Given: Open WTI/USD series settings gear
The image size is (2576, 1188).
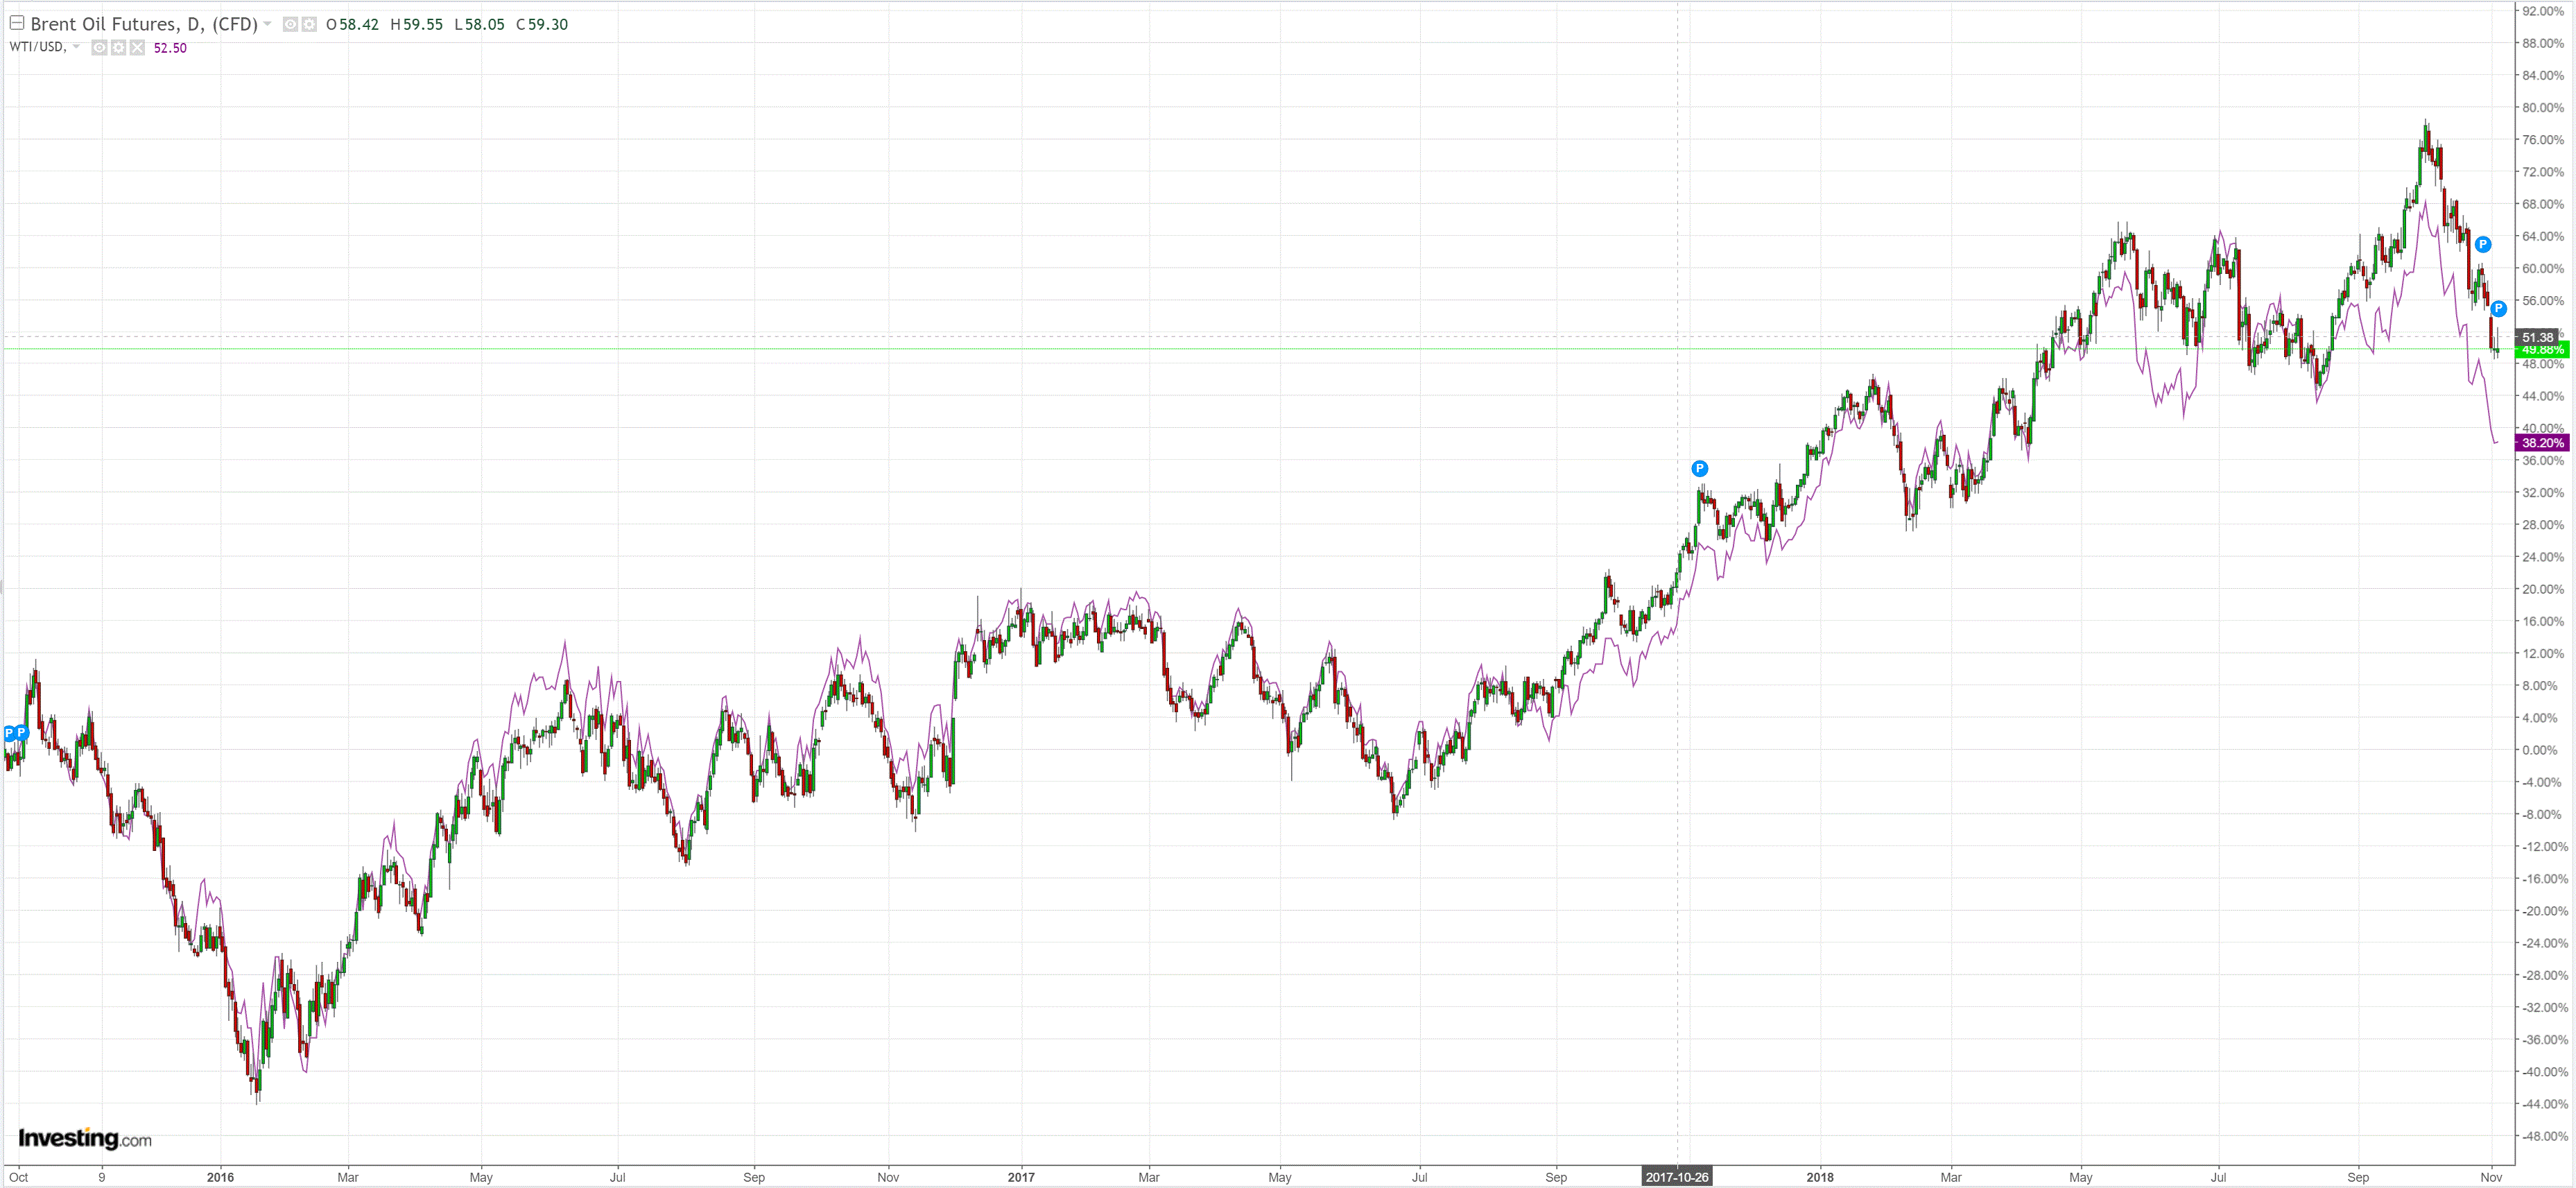Looking at the screenshot, I should click(x=118, y=48).
